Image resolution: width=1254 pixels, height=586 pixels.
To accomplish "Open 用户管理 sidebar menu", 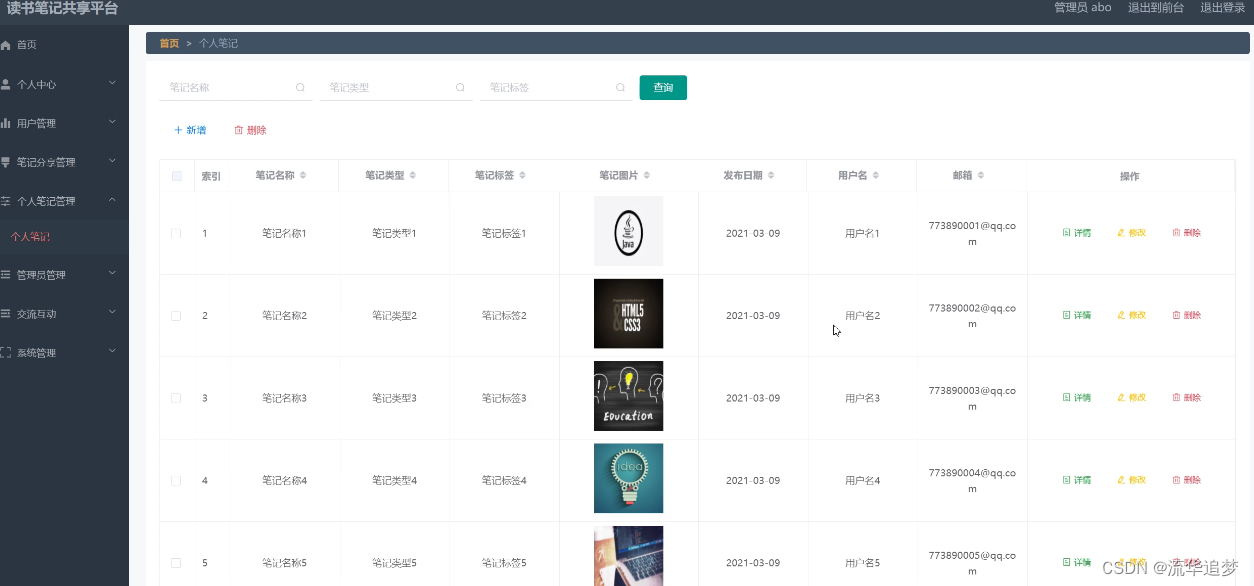I will pos(64,123).
